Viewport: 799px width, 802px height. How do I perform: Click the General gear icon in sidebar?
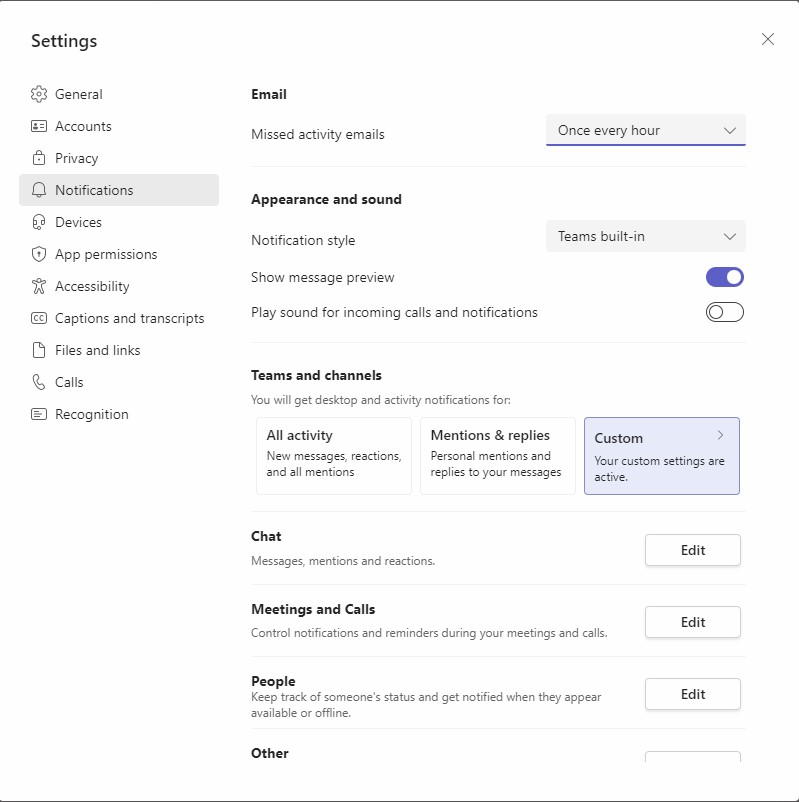click(x=39, y=94)
